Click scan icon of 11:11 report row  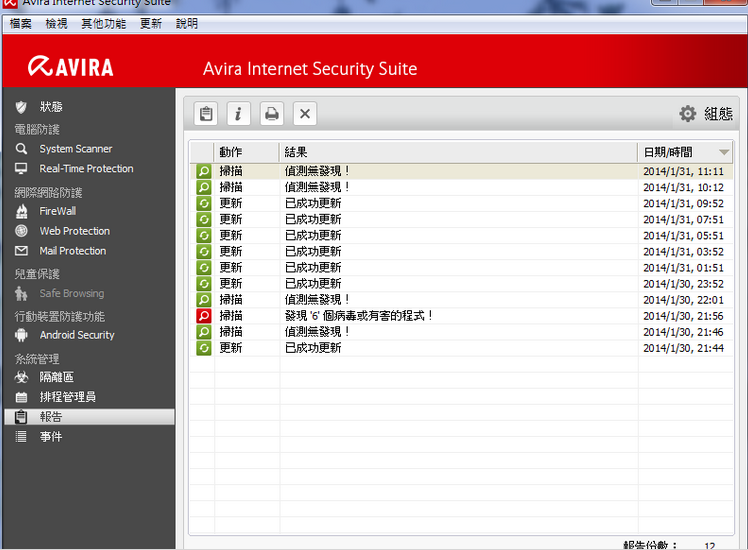(x=204, y=171)
